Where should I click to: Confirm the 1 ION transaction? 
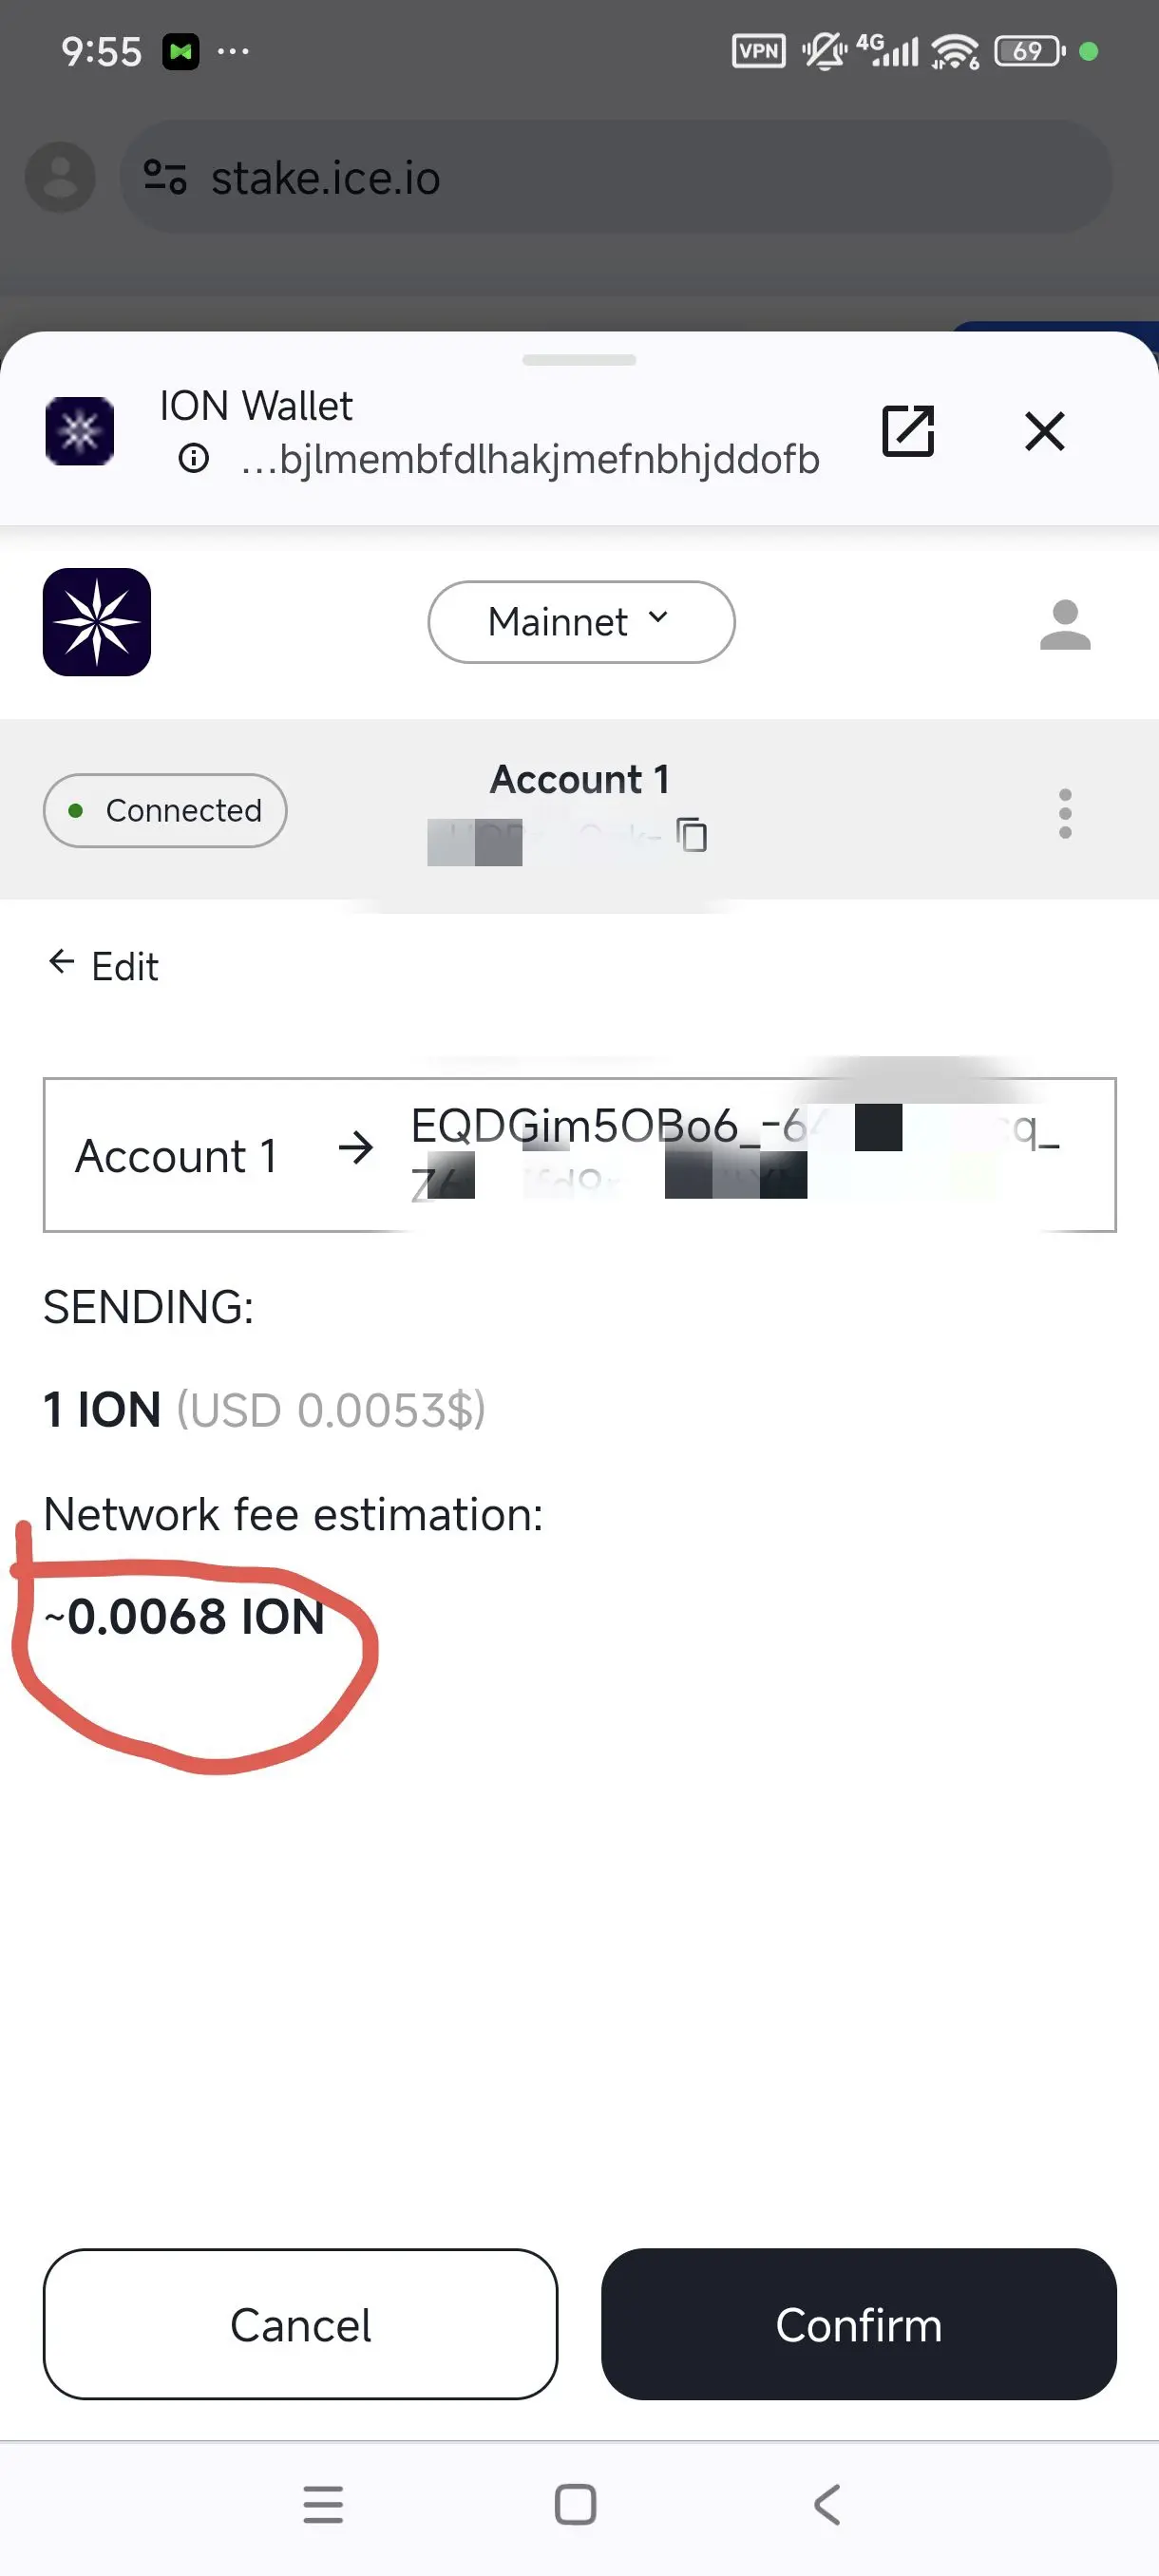tap(858, 2324)
